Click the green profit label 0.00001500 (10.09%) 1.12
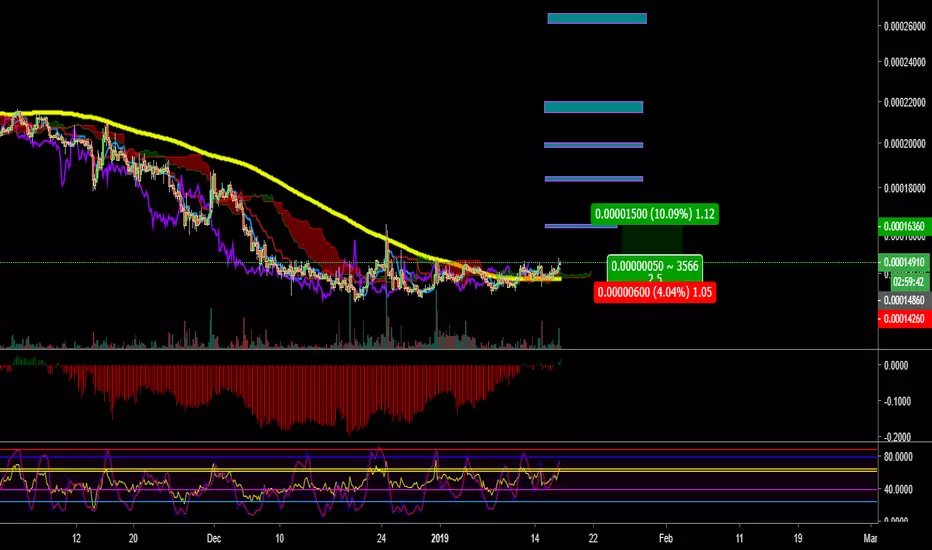This screenshot has width=932, height=550. [654, 214]
